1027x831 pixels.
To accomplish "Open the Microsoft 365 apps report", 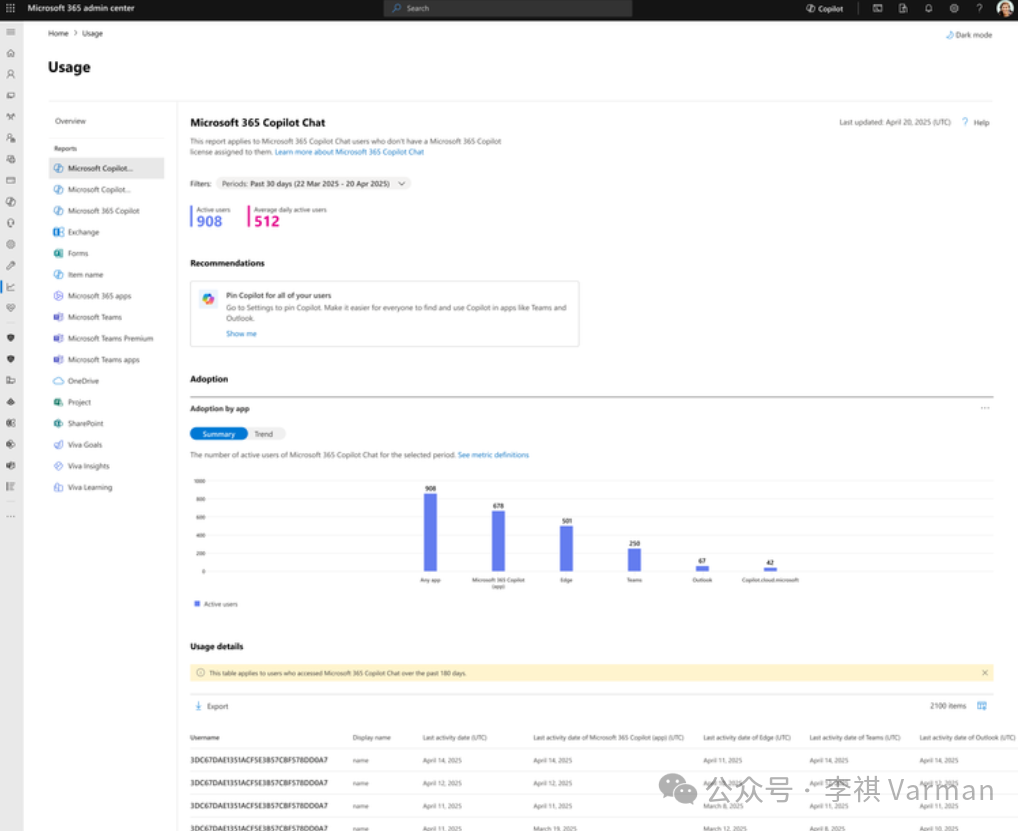I will (100, 296).
